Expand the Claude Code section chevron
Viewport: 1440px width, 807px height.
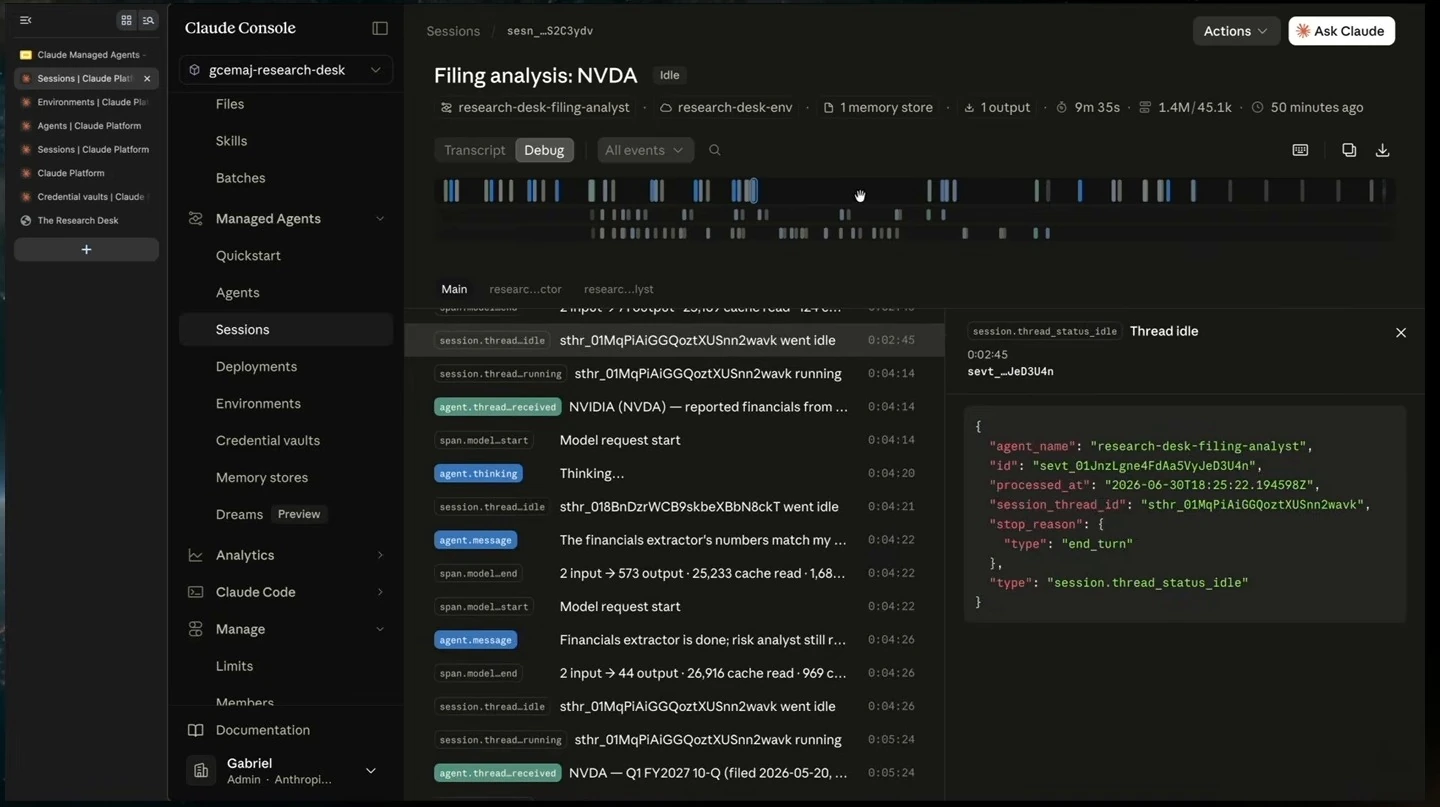(x=379, y=592)
